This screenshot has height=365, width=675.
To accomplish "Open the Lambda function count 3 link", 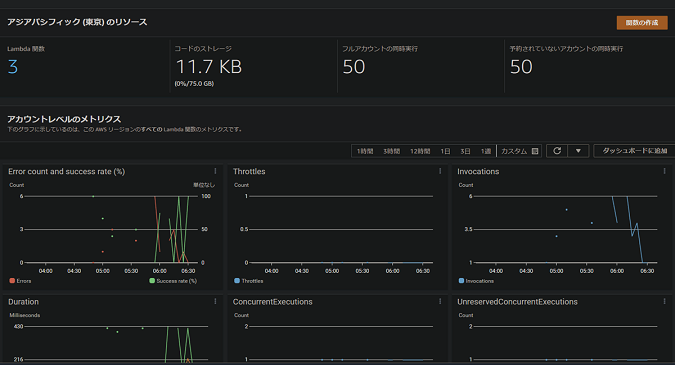I will point(13,67).
